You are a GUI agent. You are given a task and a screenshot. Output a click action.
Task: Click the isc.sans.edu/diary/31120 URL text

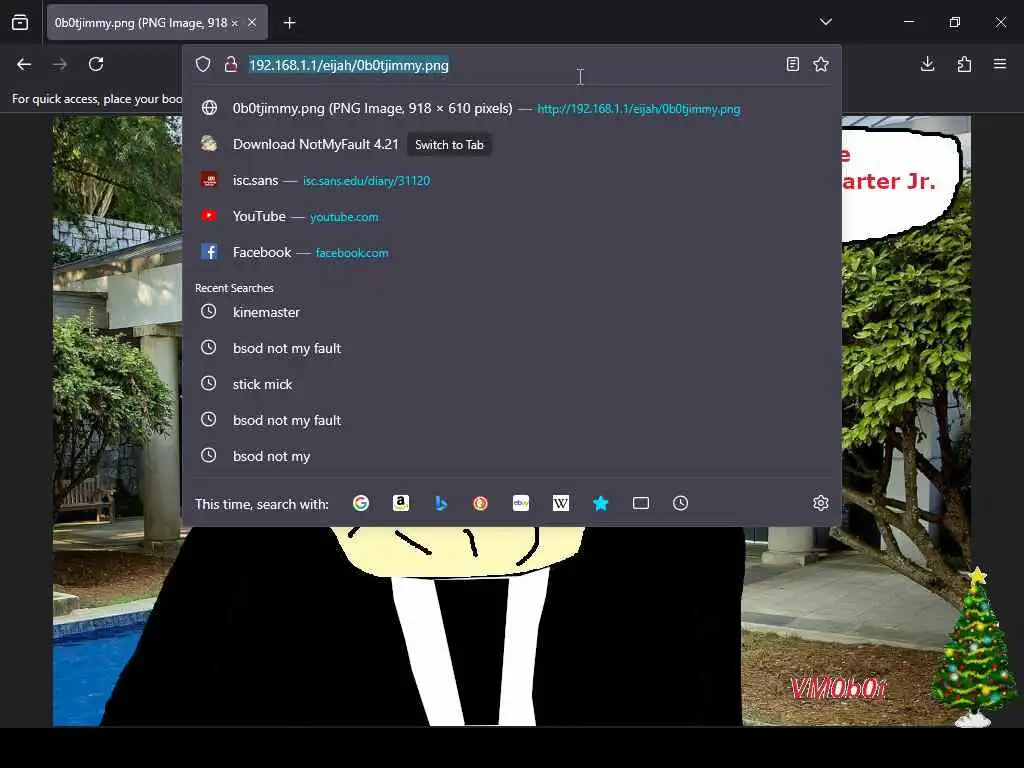coord(366,181)
